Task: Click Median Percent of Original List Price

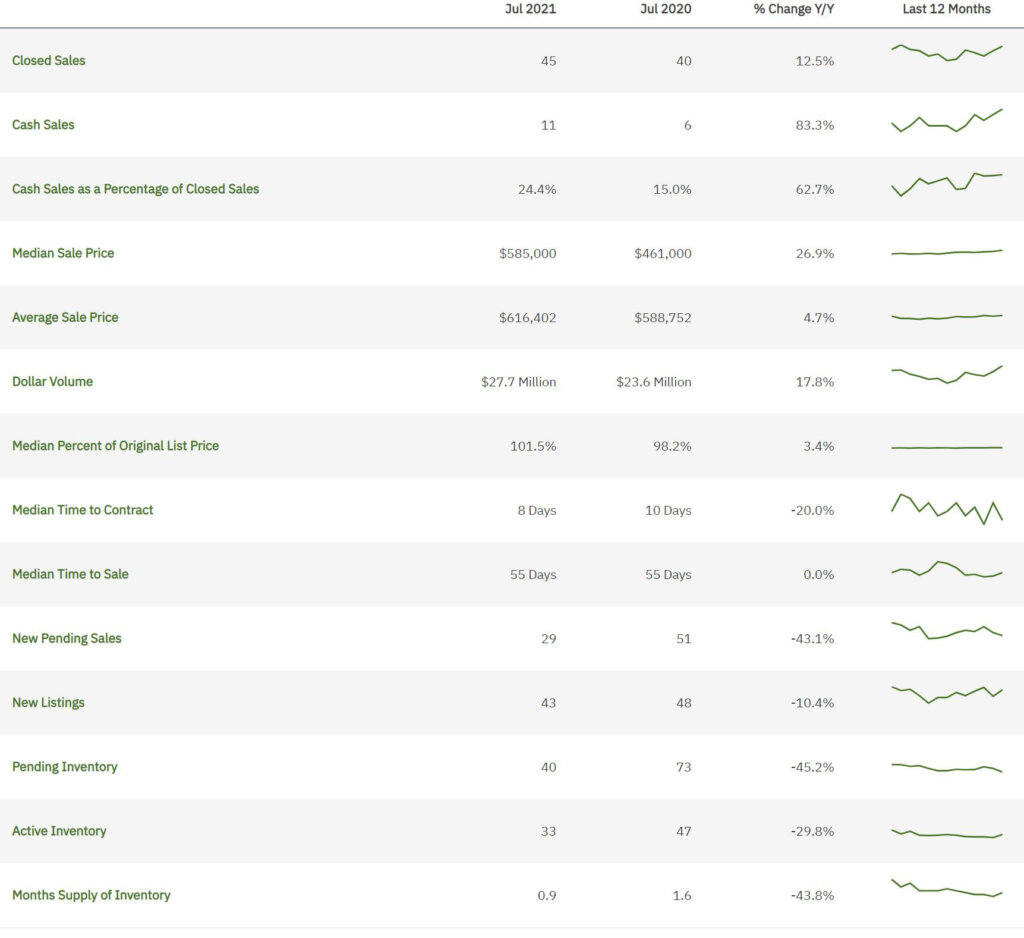Action: coord(115,446)
